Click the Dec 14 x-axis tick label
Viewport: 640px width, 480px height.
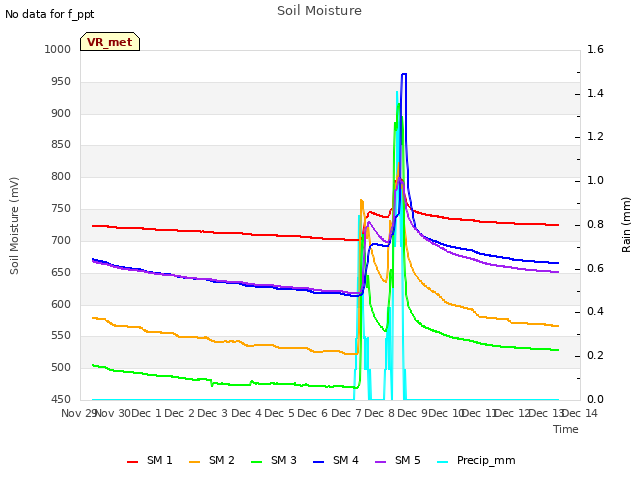click(580, 413)
